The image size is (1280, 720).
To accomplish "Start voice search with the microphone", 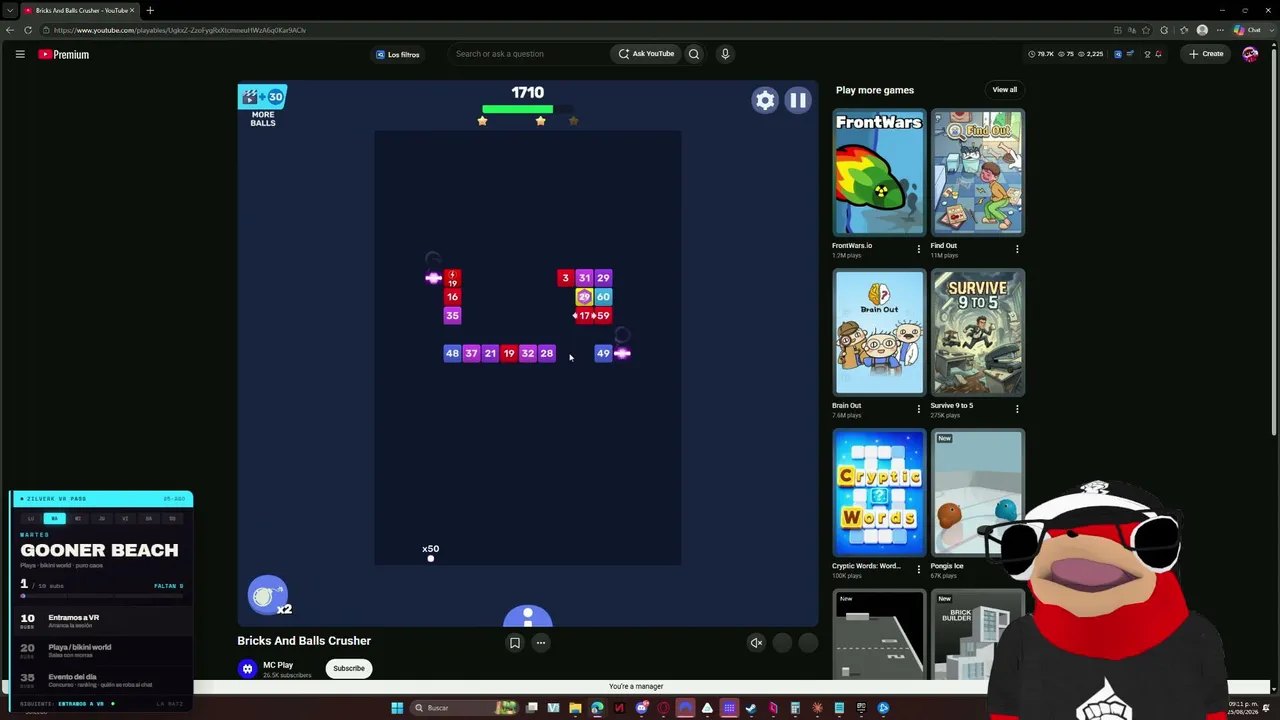I will [x=725, y=54].
